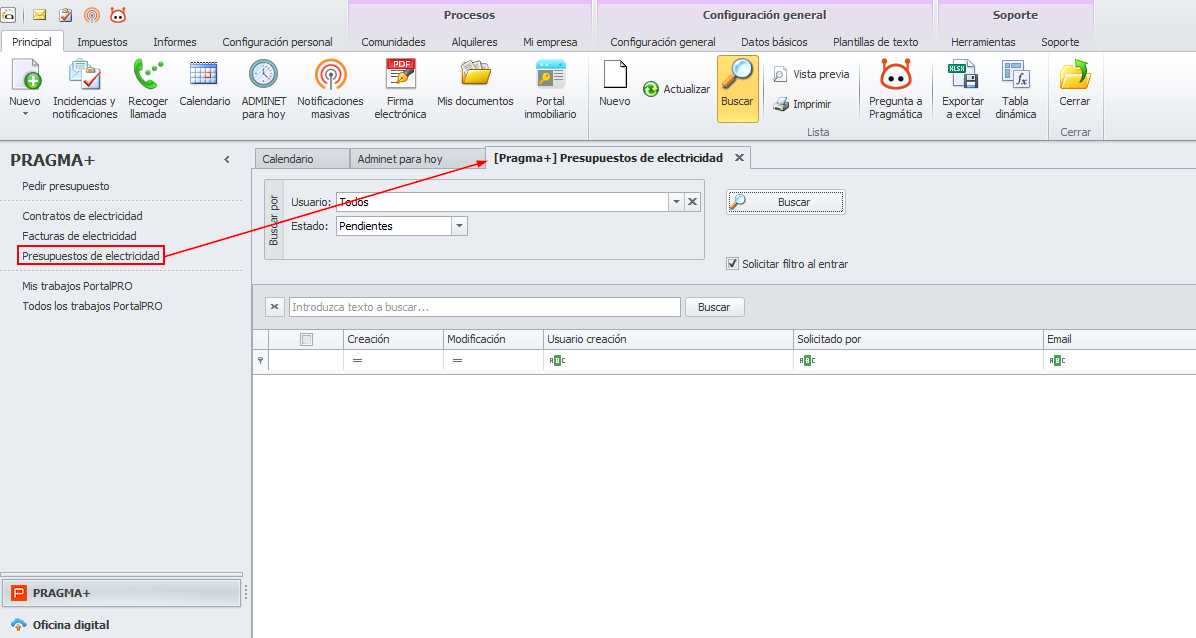This screenshot has height=638, width=1196.
Task: Click the Buscar button beside the text search box
Action: (714, 307)
